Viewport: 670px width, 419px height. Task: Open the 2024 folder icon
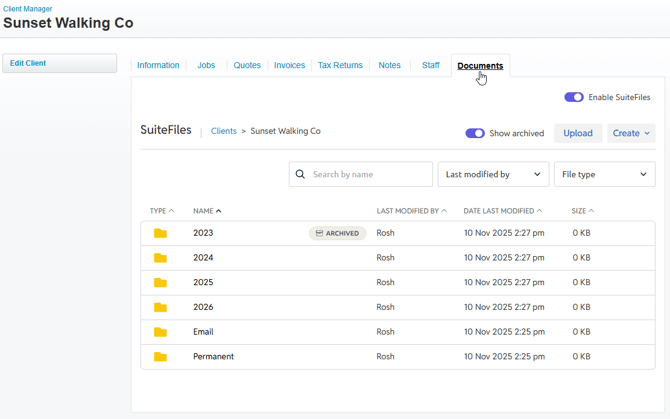(160, 258)
